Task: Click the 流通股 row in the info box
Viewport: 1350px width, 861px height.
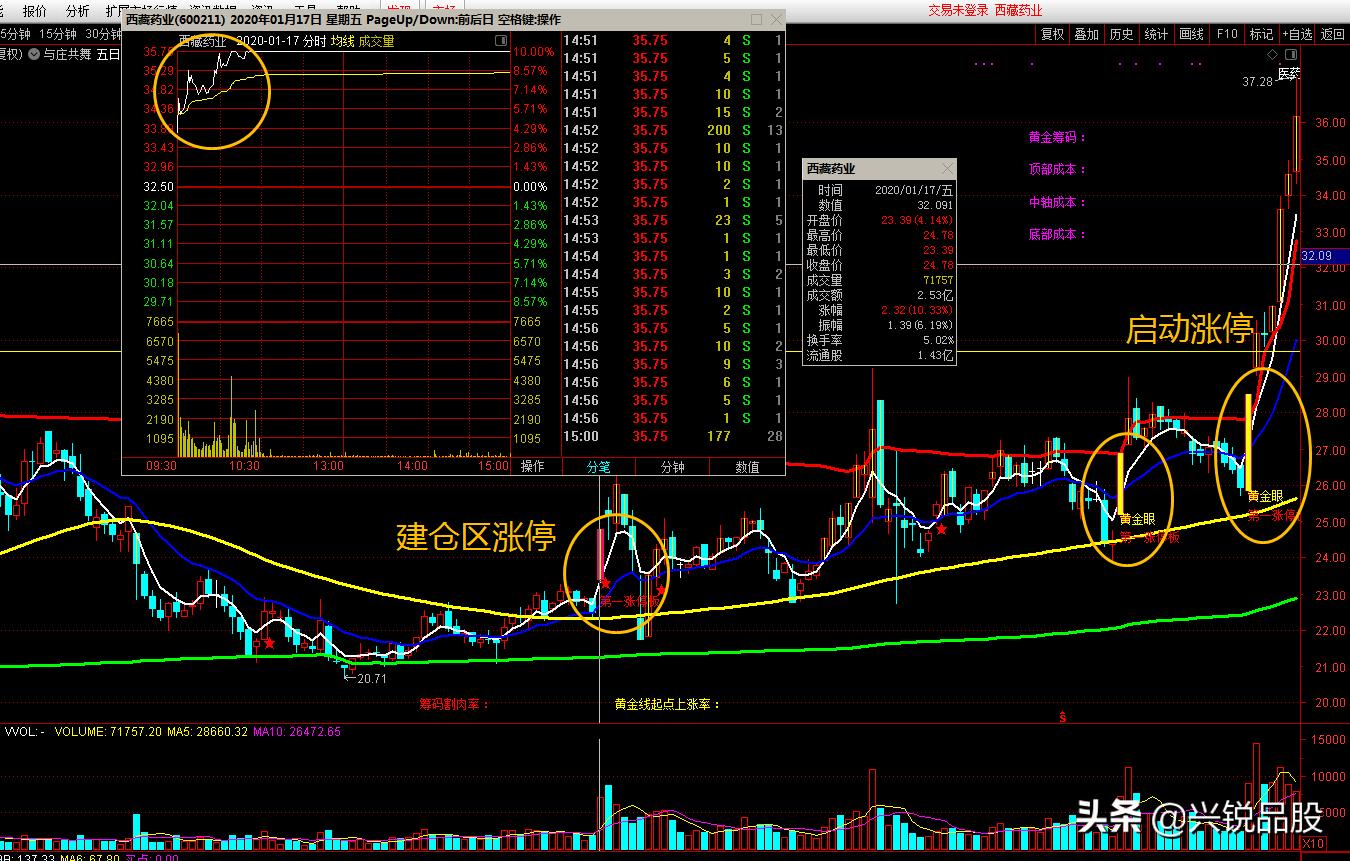Action: tap(880, 355)
